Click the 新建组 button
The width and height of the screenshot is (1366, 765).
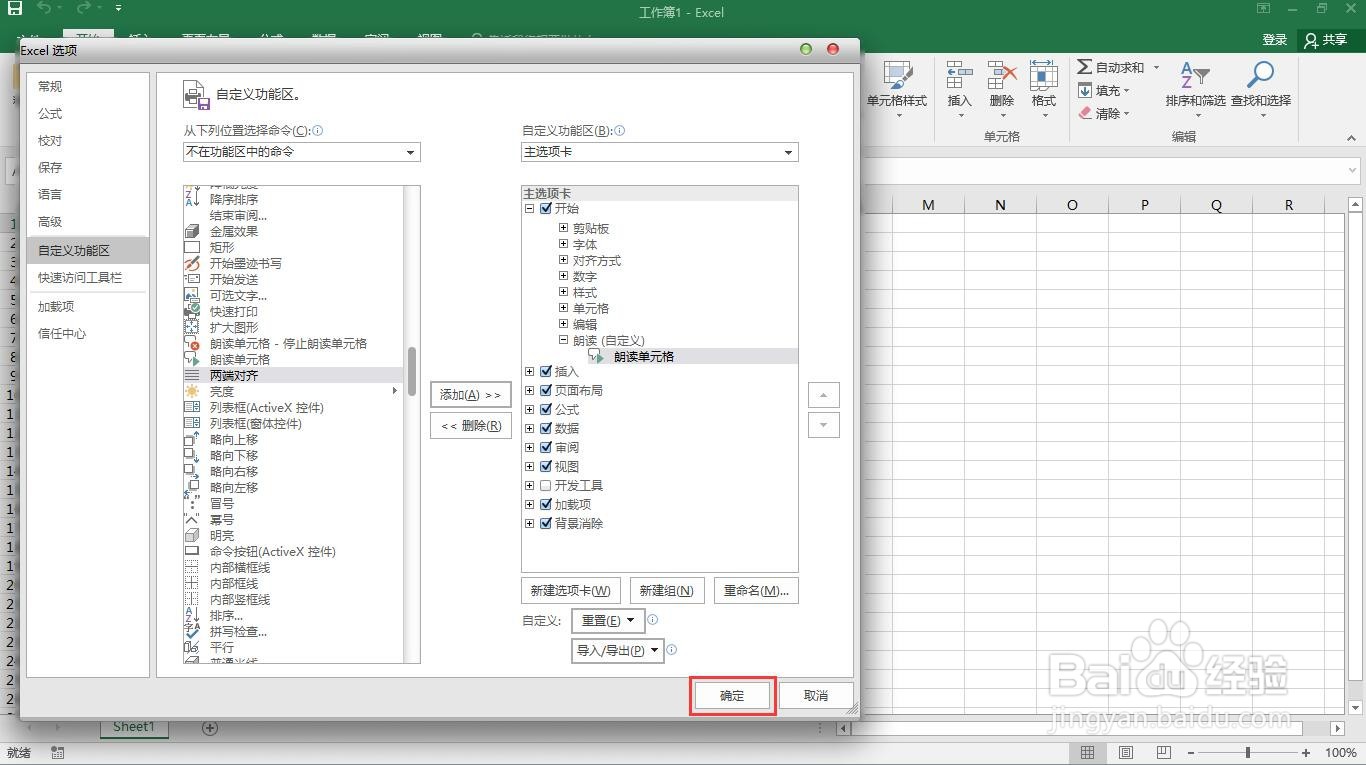tap(667, 591)
